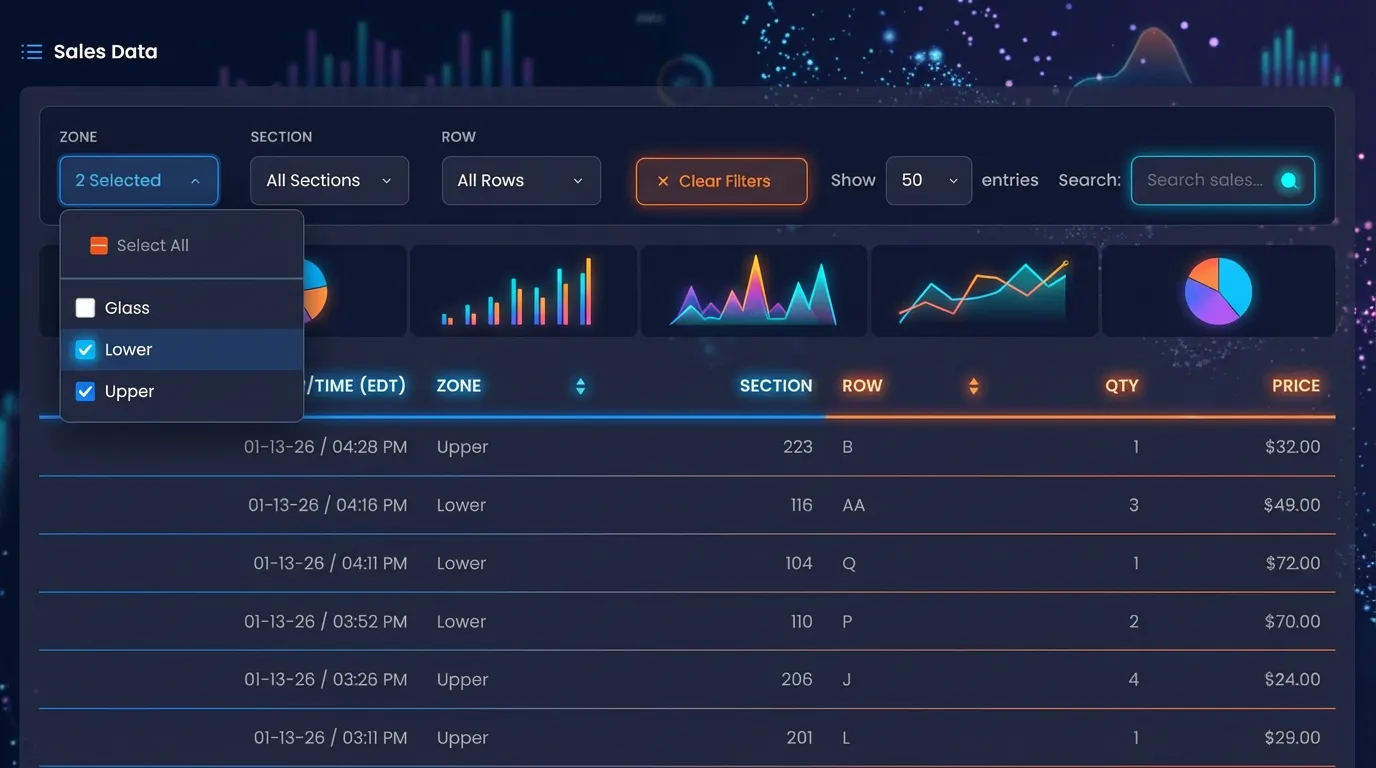The image size is (1376, 768).
Task: Change entries count via the 50 dropdown
Action: coord(928,180)
